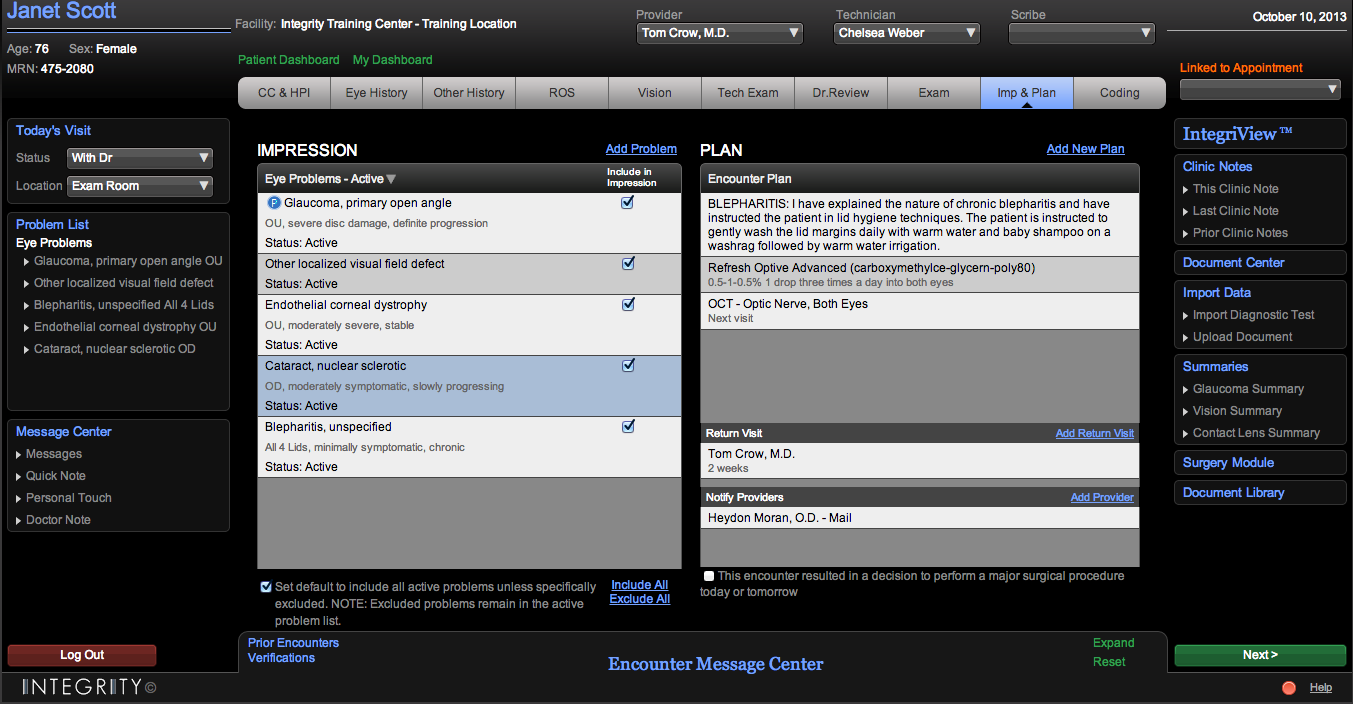Check the major surgical procedure decision box
The image size is (1353, 704).
coord(709,576)
